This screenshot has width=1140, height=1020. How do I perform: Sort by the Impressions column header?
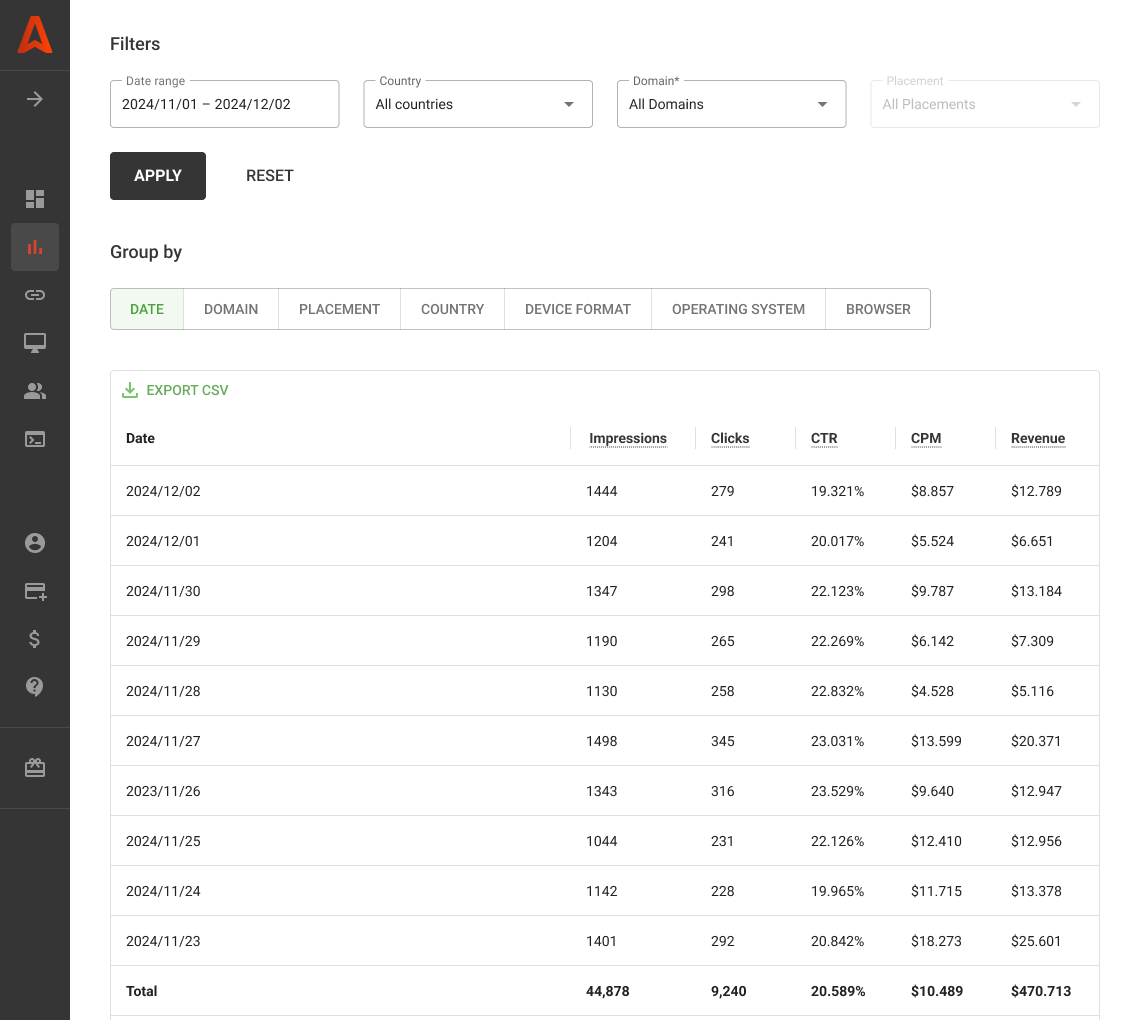(627, 438)
